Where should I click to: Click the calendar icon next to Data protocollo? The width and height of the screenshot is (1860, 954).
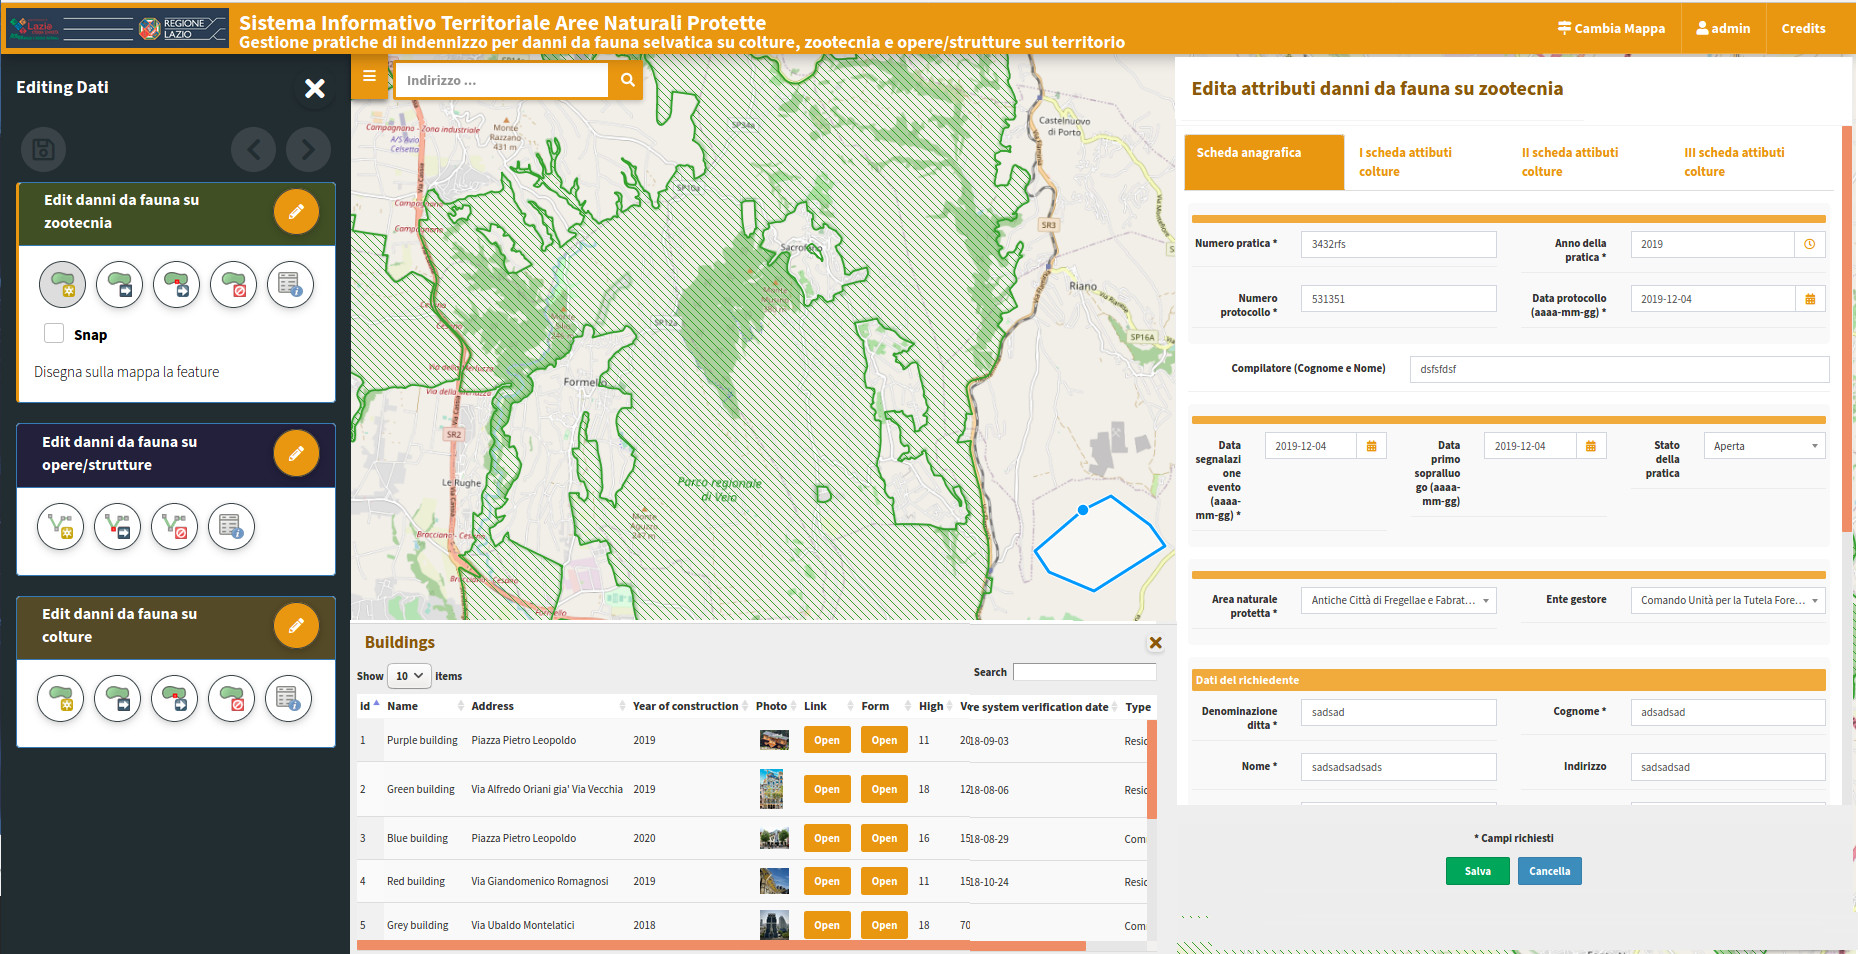(1810, 298)
